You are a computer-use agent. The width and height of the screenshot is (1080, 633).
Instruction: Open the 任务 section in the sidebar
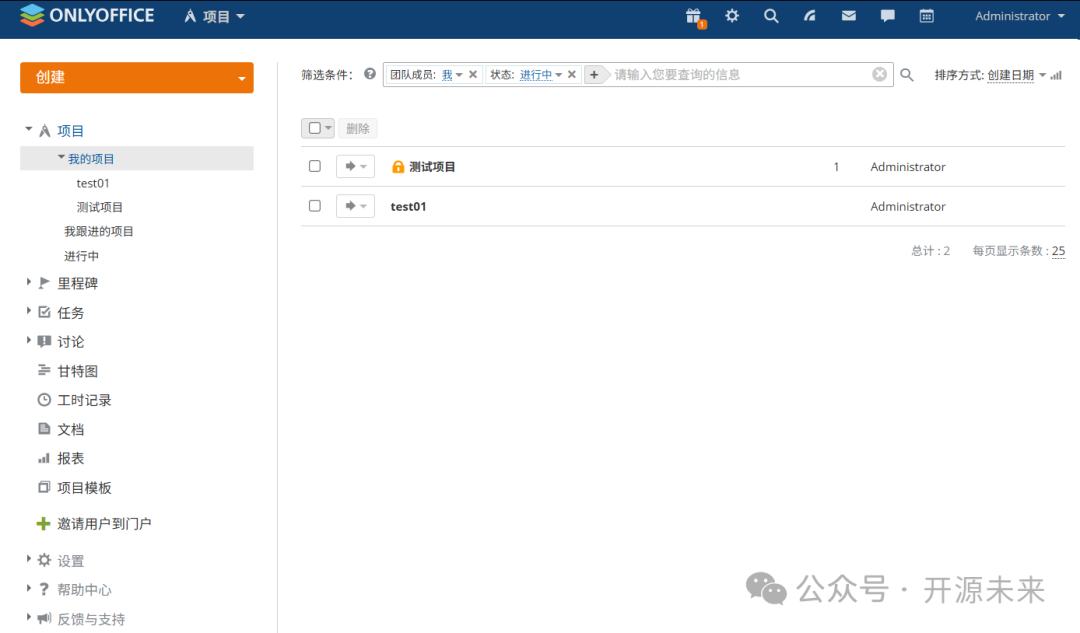[x=70, y=311]
